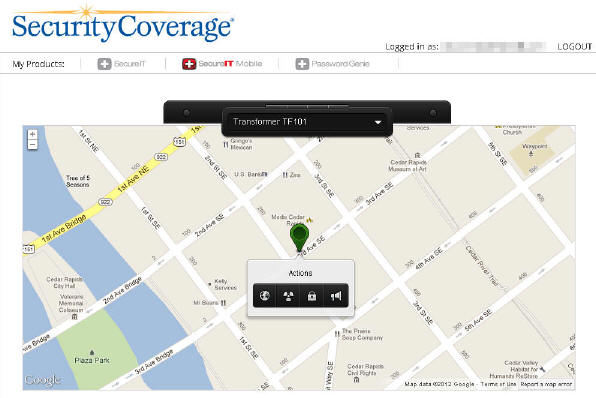Open the Transformer TF101 device dropdown
The image size is (596, 398).
click(x=307, y=122)
